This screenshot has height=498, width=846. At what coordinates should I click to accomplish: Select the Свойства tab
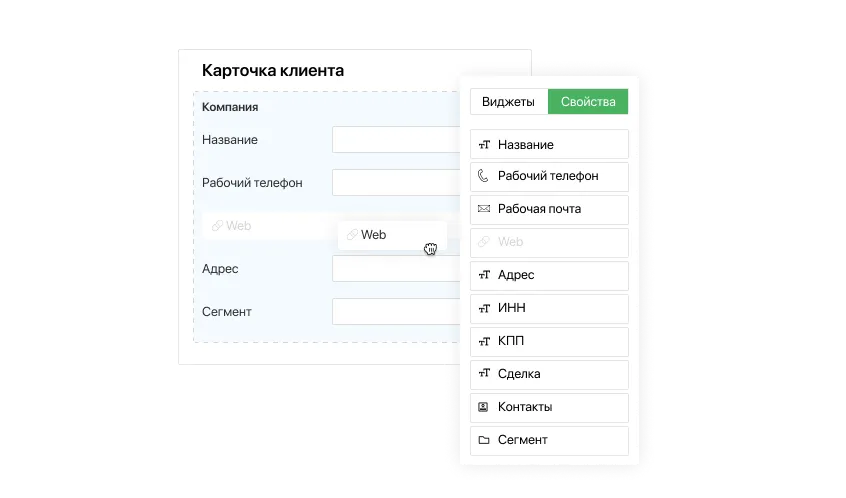pos(588,101)
